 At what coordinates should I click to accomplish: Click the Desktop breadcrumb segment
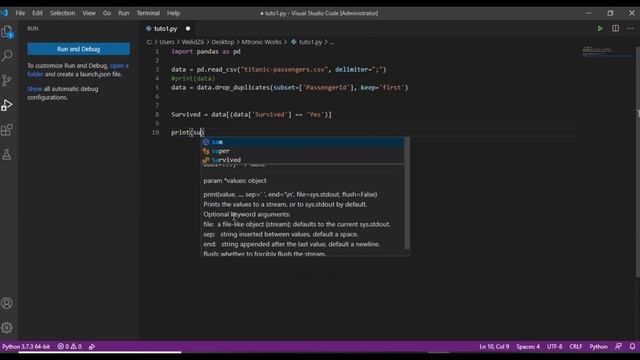222,42
